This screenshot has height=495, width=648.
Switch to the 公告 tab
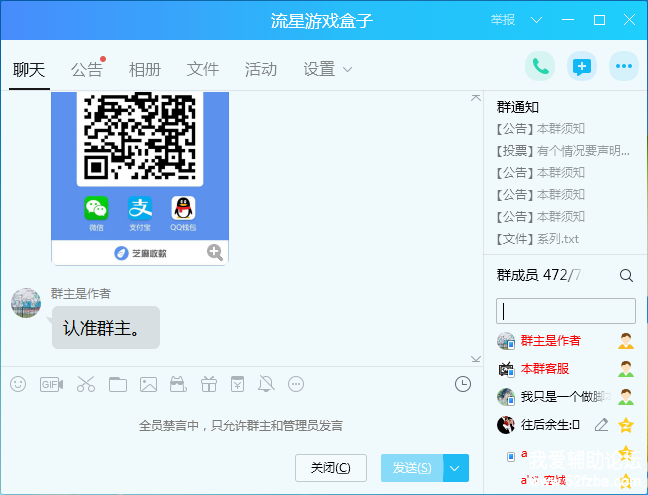pyautogui.click(x=87, y=69)
